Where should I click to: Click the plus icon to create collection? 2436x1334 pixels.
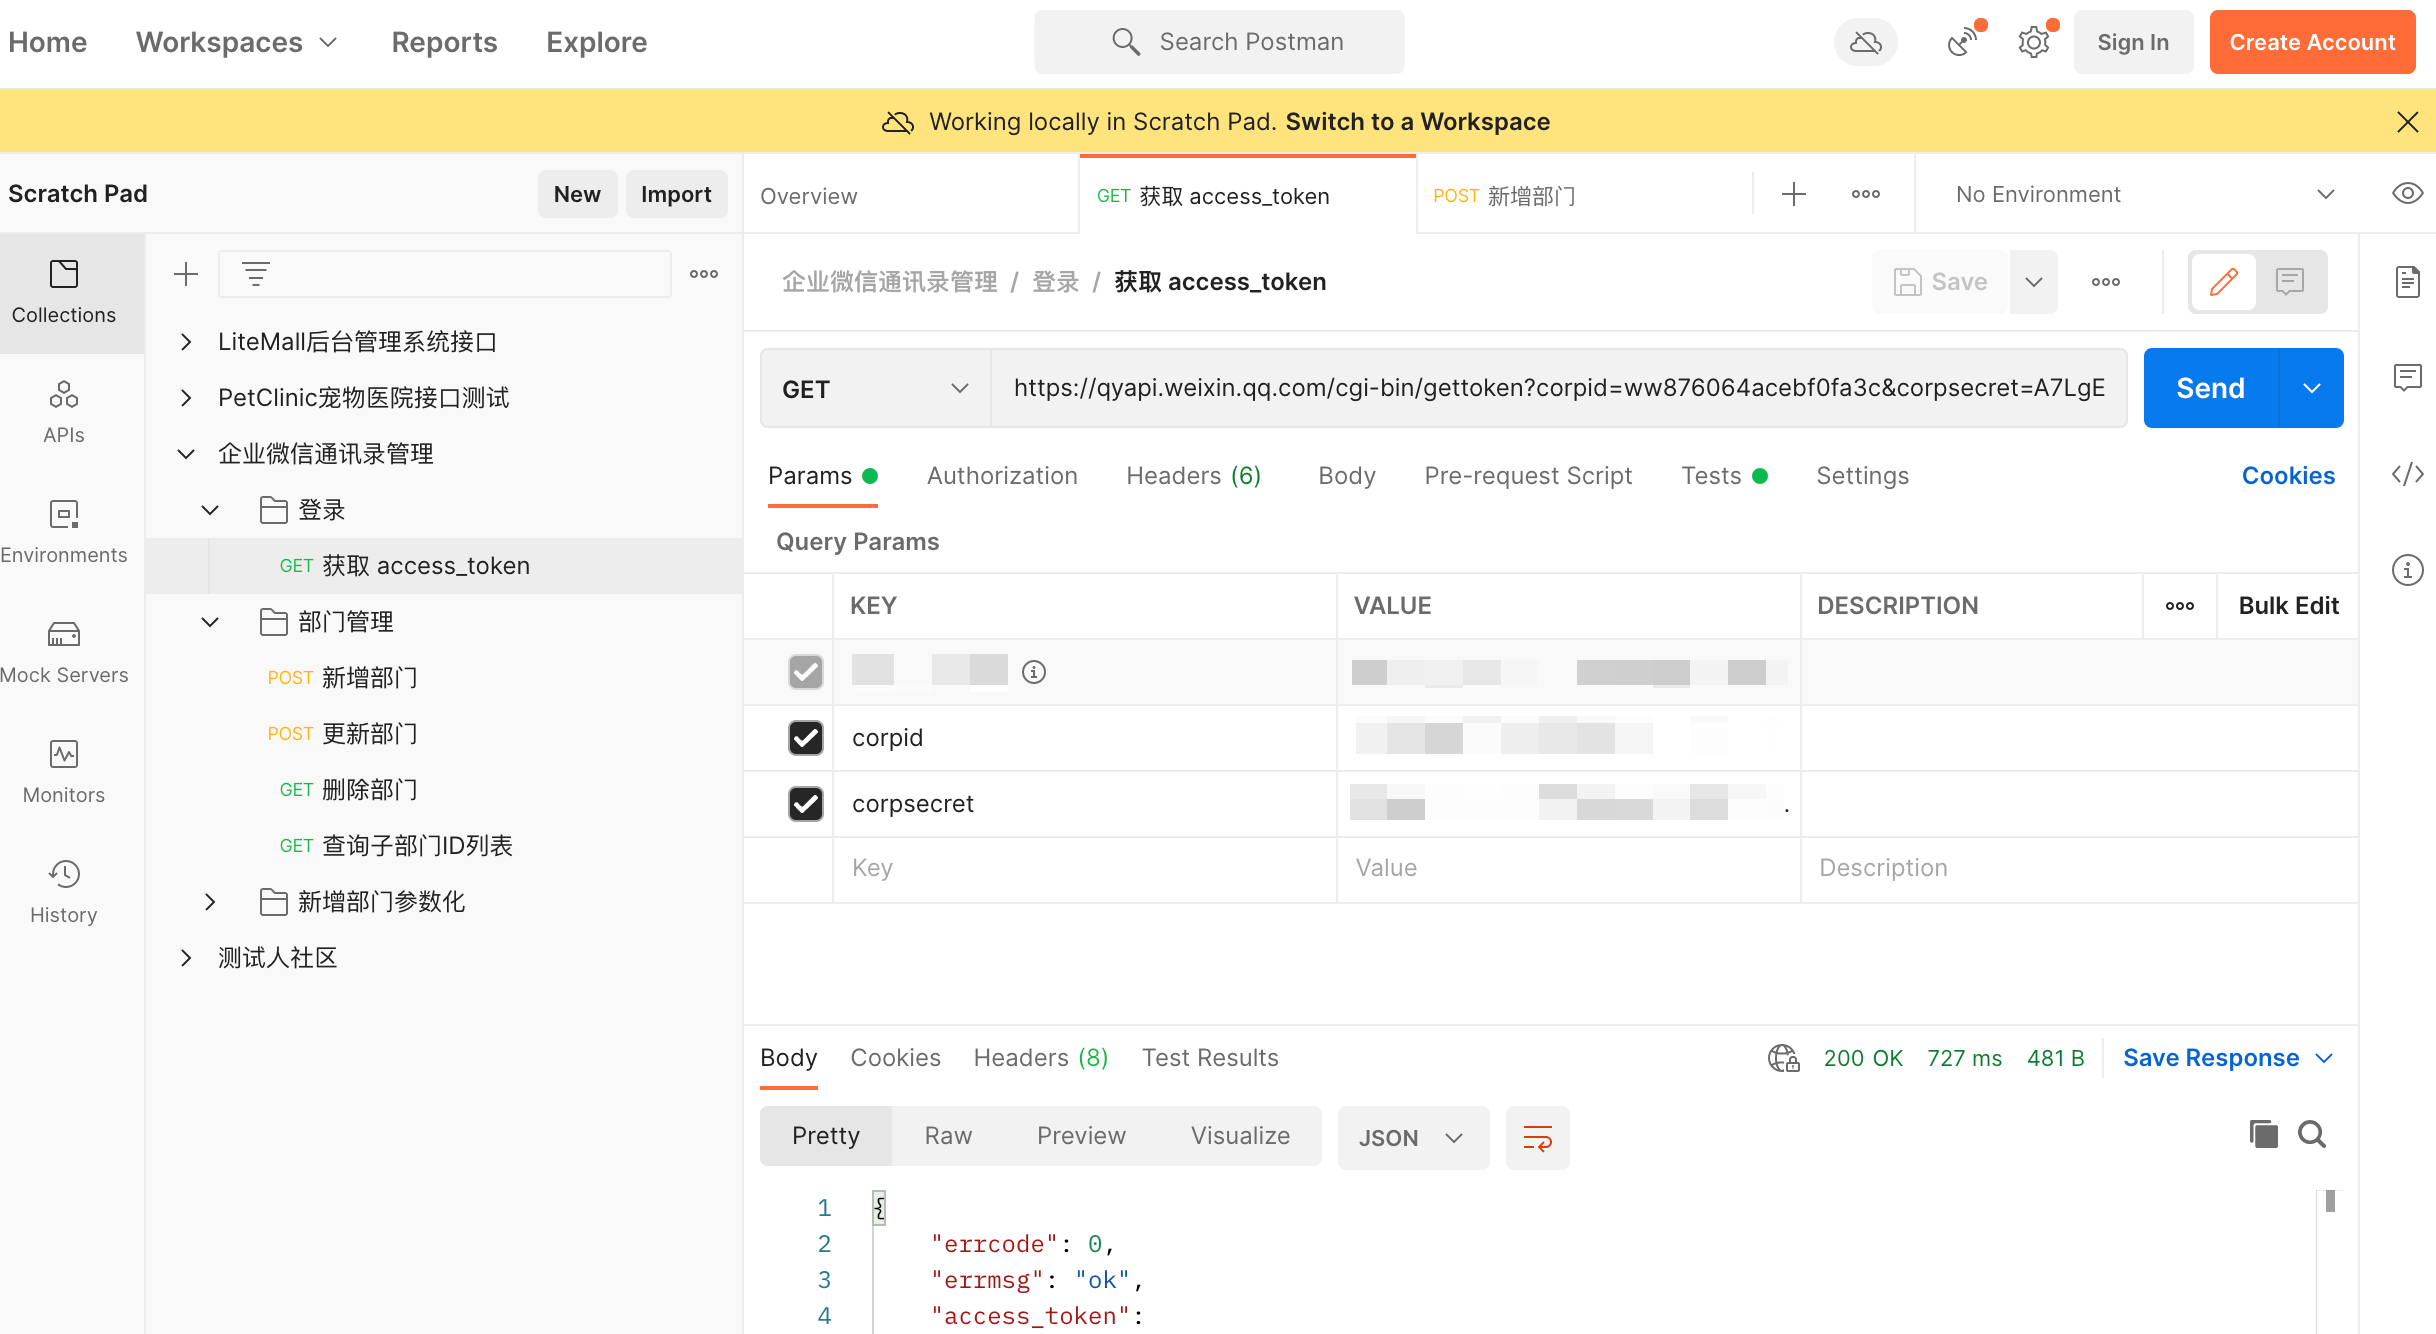tap(186, 274)
